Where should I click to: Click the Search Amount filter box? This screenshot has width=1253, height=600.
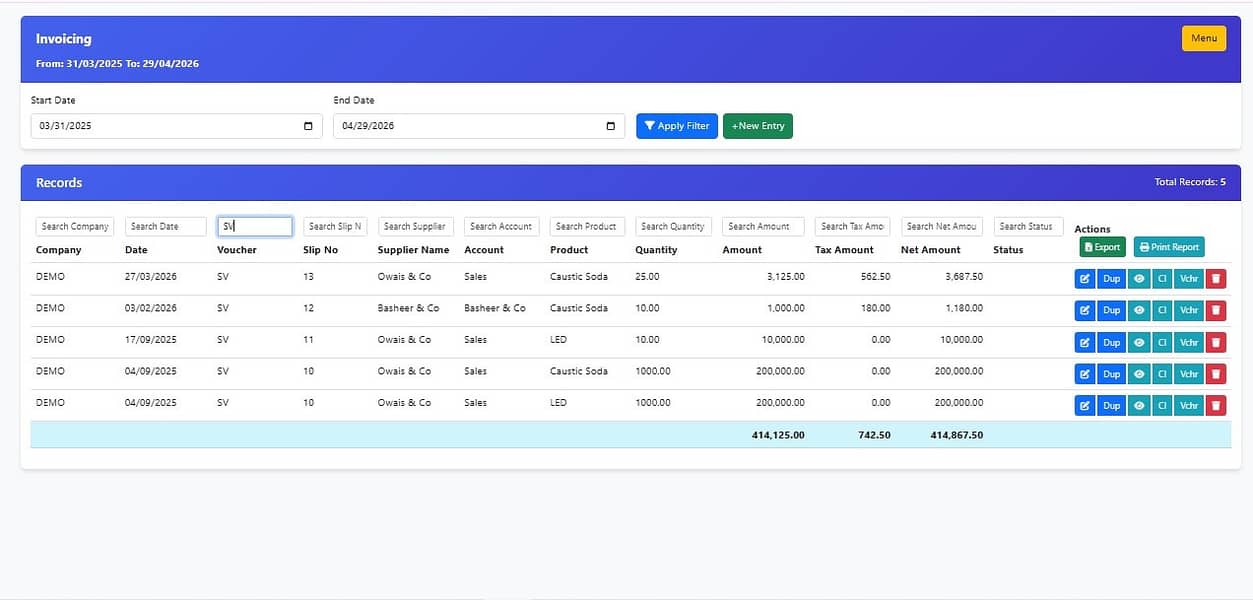coord(764,227)
